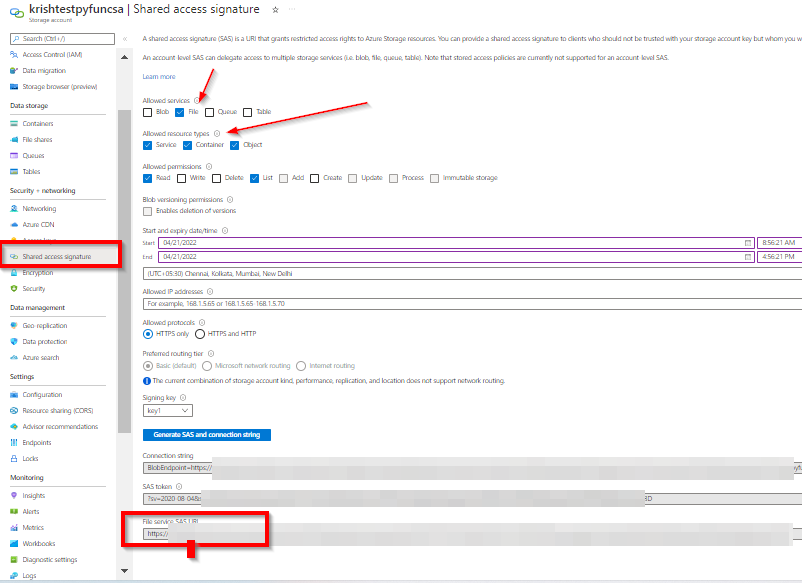
Task: Click the info icon beside Signing key
Action: (183, 398)
